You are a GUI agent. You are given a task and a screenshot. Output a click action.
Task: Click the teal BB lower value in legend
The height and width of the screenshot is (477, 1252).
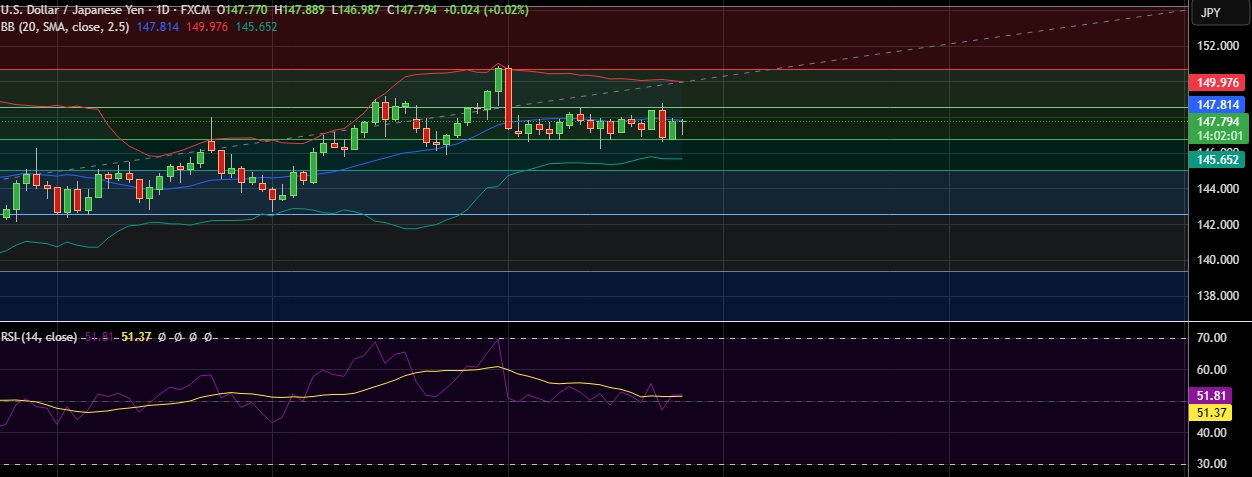tap(256, 27)
